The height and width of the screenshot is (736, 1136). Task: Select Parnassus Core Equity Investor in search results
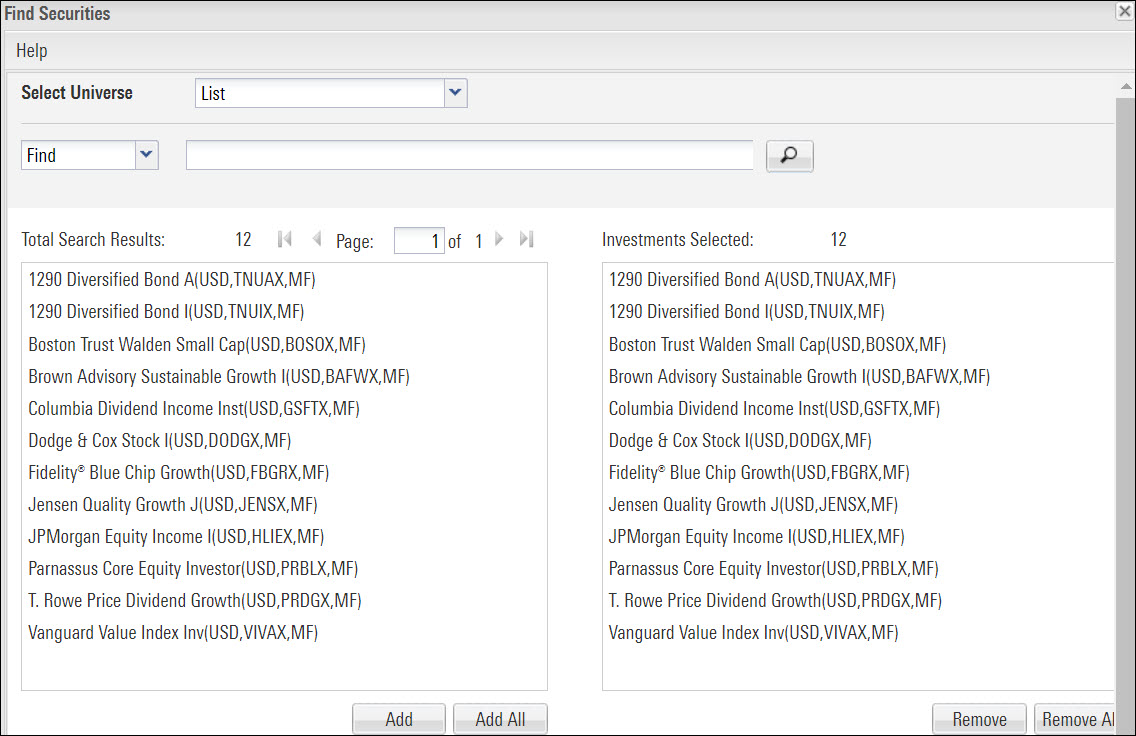193,569
